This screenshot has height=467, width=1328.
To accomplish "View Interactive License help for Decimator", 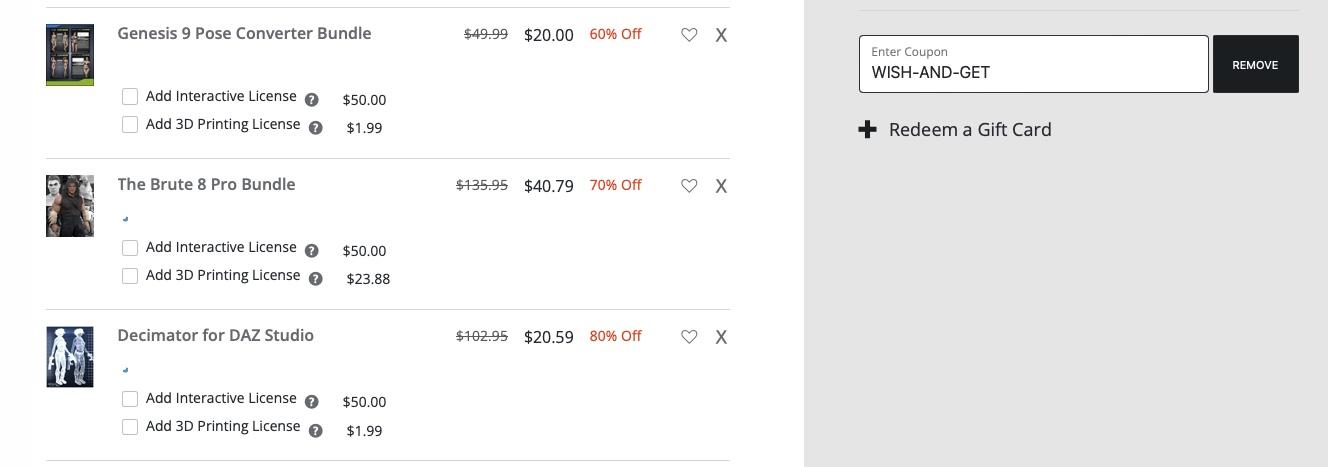I will 312,402.
